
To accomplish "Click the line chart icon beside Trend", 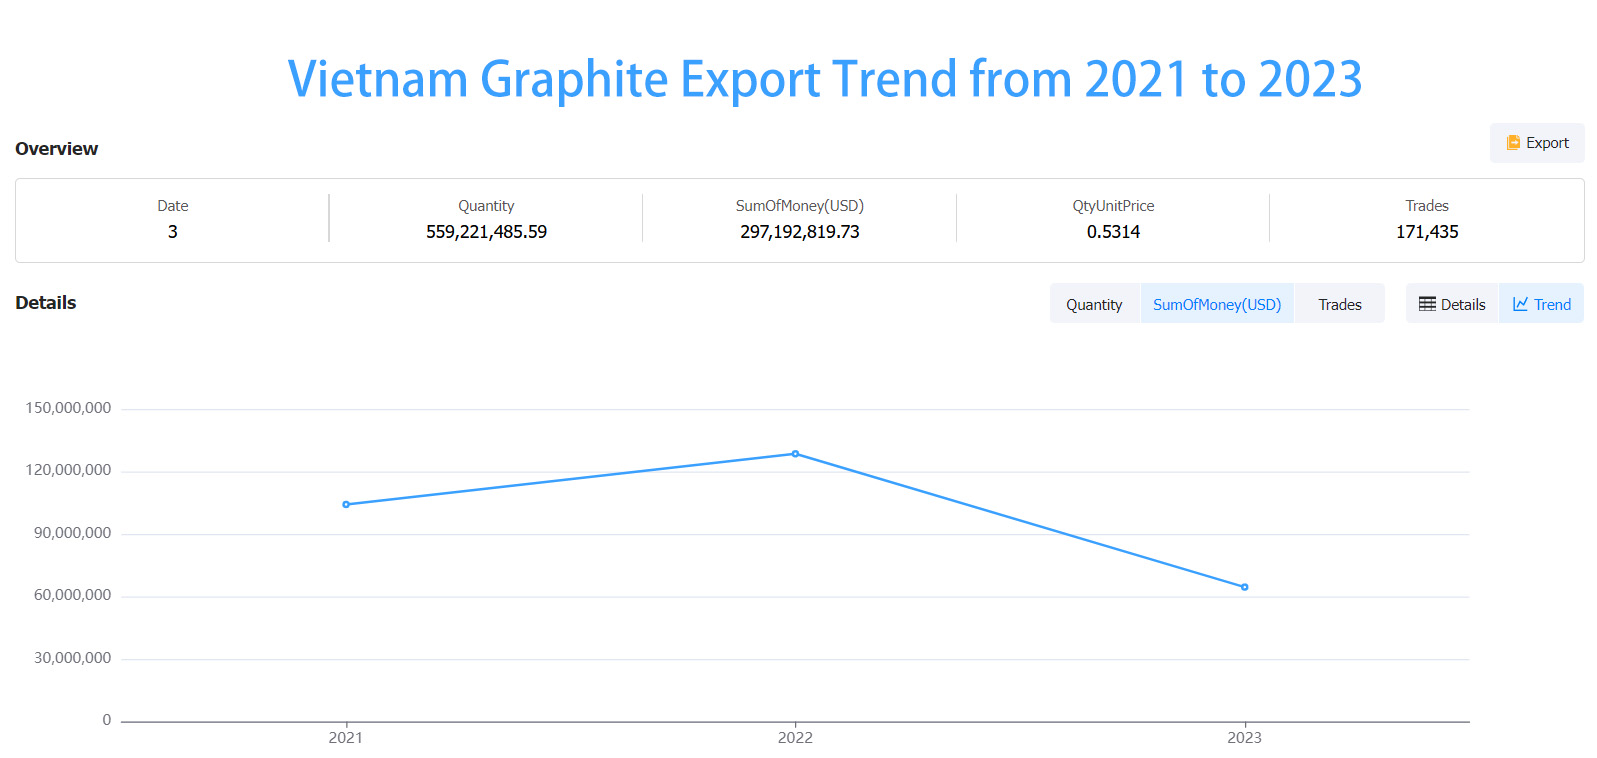I will [x=1520, y=304].
